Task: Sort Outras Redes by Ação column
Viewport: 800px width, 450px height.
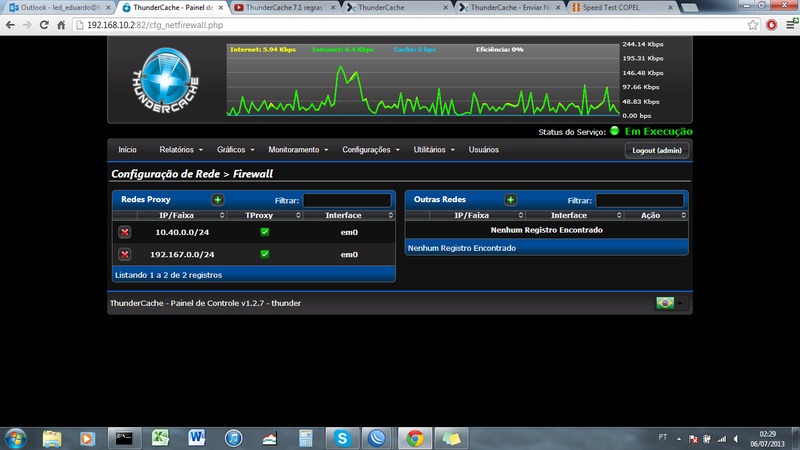Action: [x=656, y=215]
